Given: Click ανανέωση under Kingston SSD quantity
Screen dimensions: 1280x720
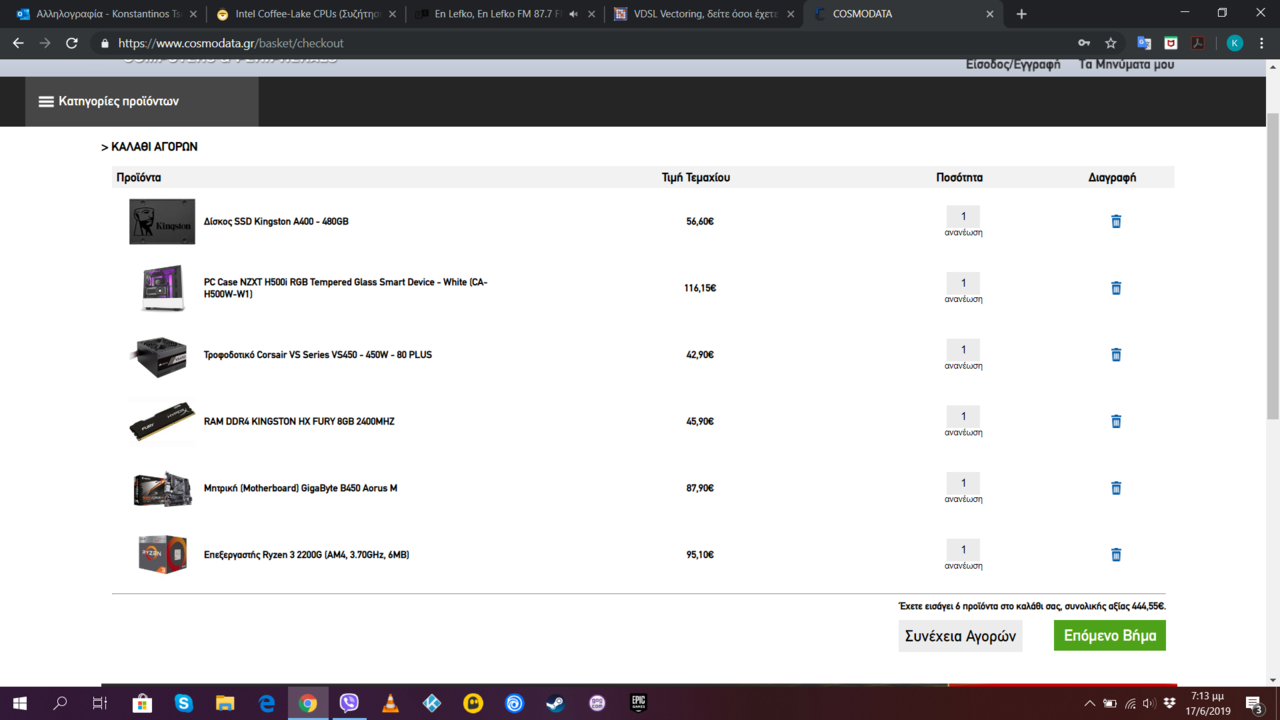Looking at the screenshot, I should click(963, 232).
